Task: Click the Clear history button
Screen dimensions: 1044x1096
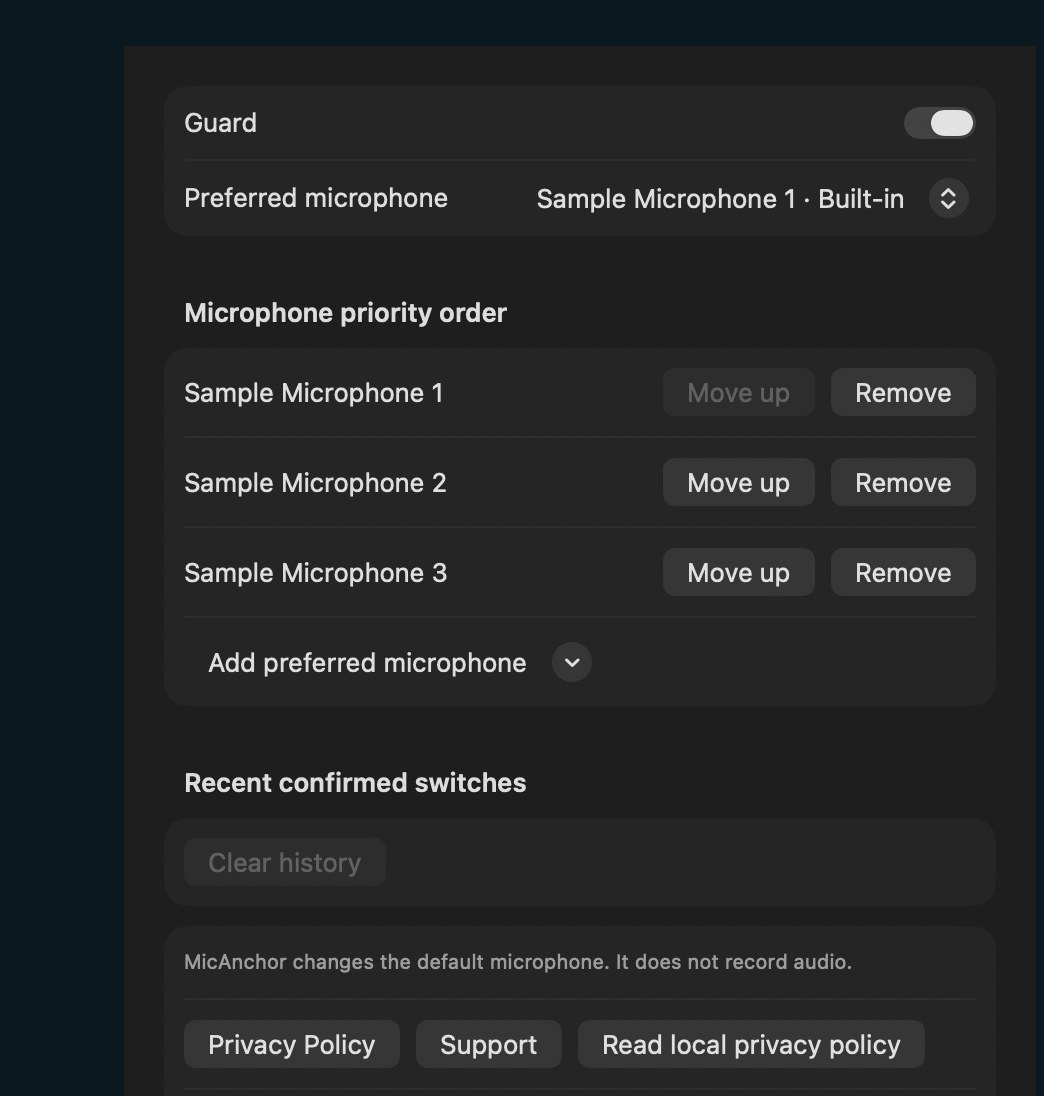Action: [x=285, y=863]
